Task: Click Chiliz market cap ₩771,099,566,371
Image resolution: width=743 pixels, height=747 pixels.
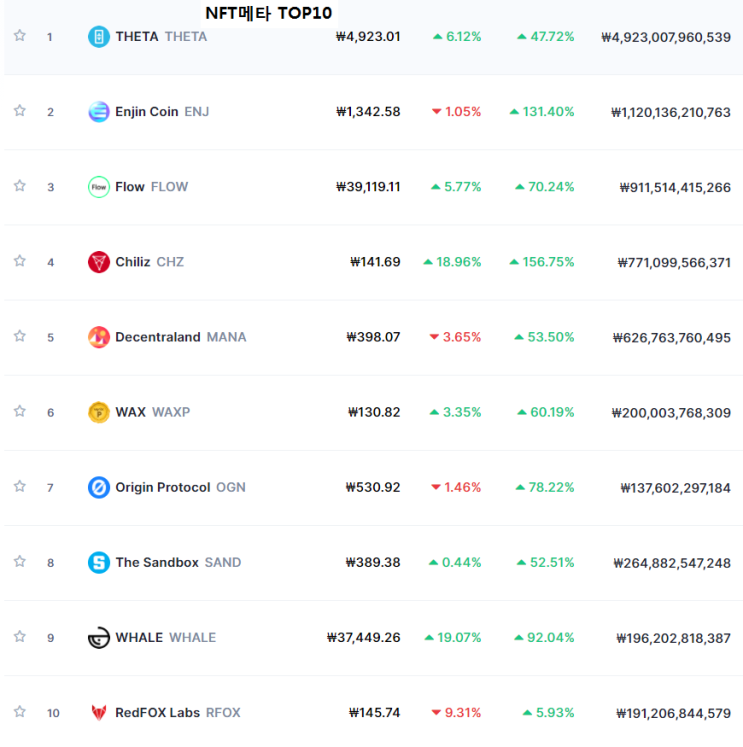Action: [674, 262]
